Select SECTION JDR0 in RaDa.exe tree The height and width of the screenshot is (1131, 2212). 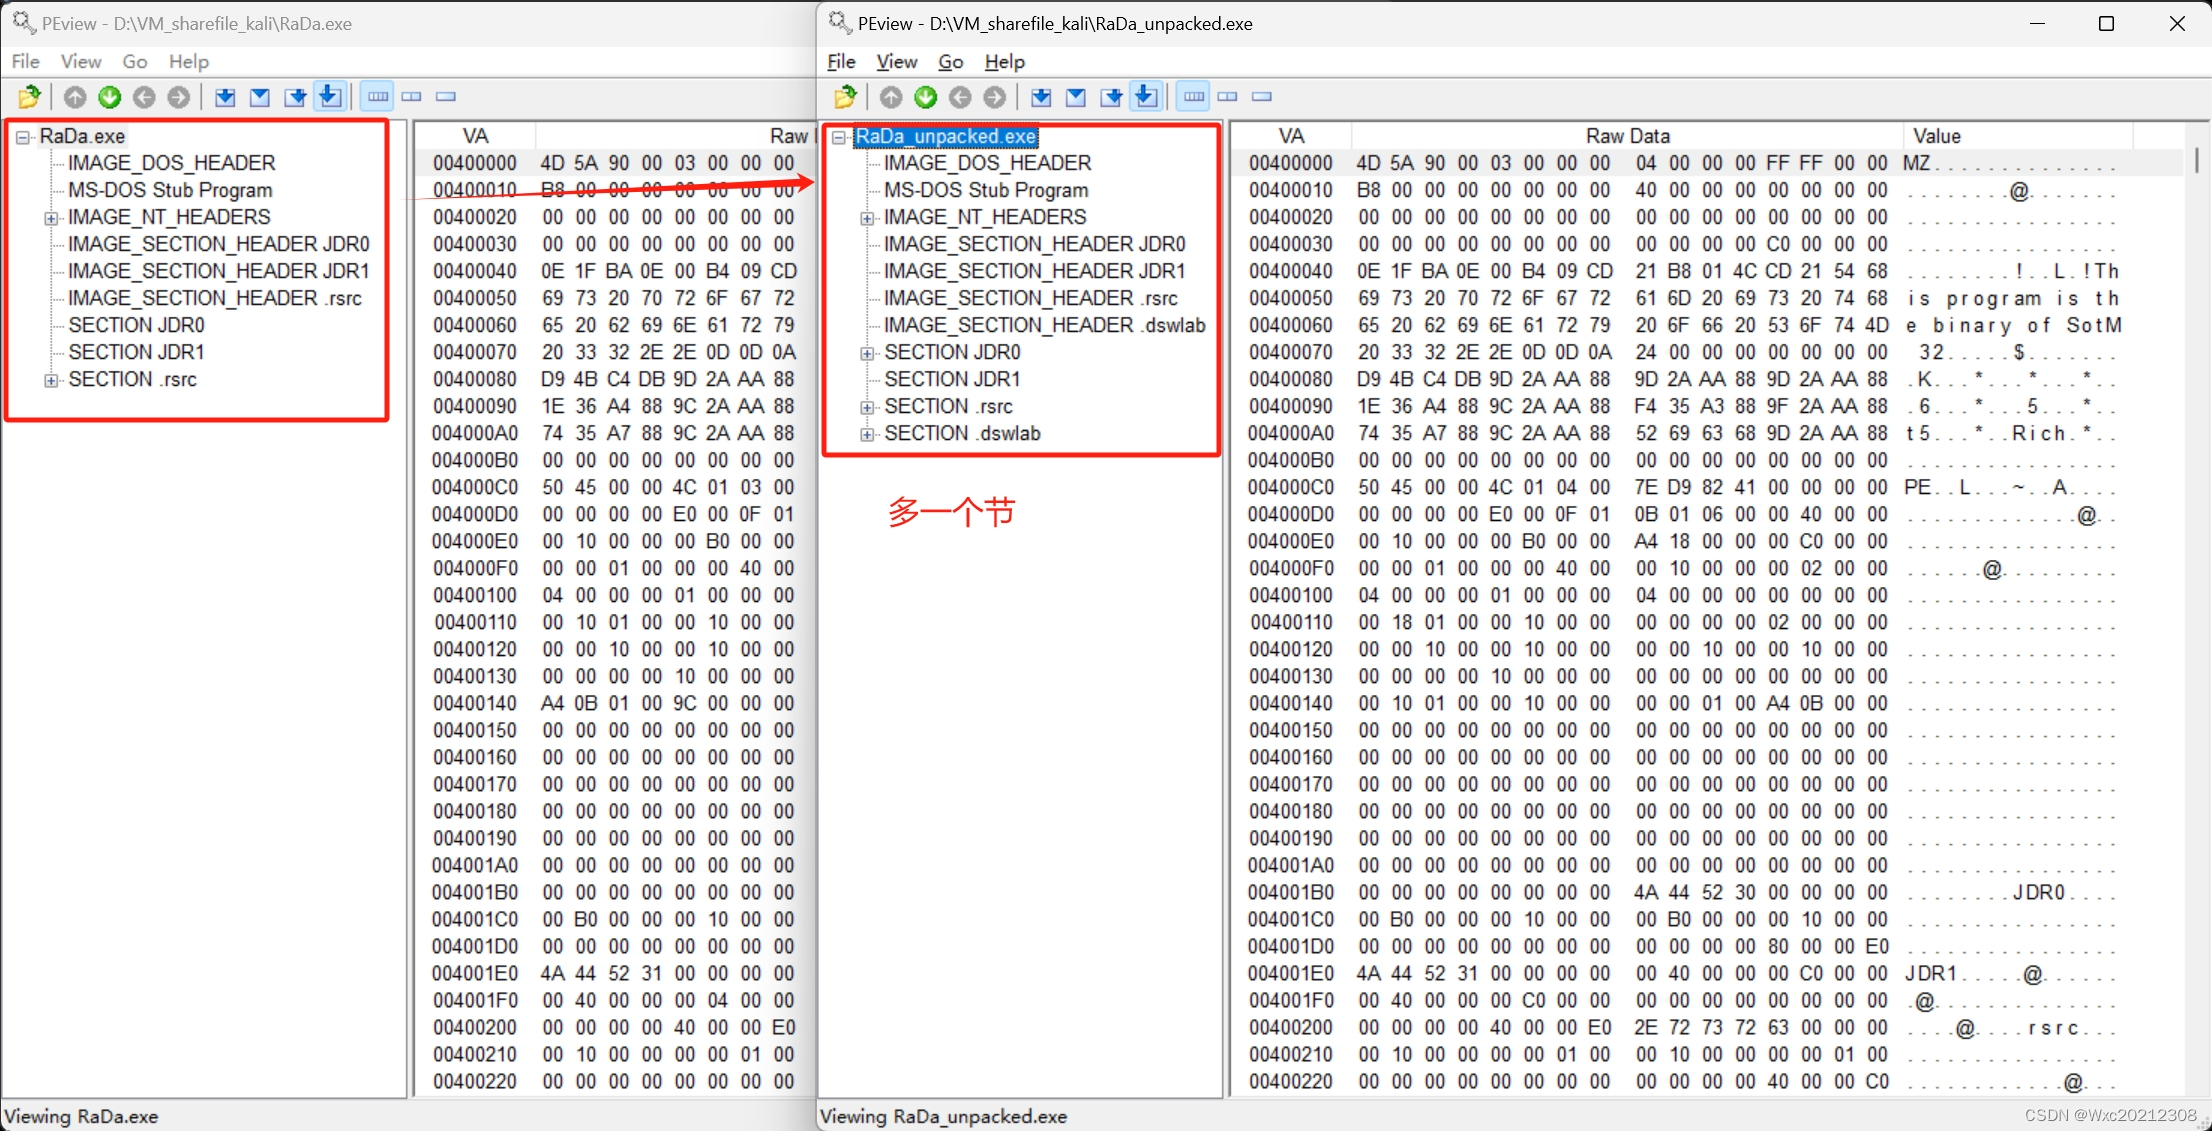tap(136, 325)
